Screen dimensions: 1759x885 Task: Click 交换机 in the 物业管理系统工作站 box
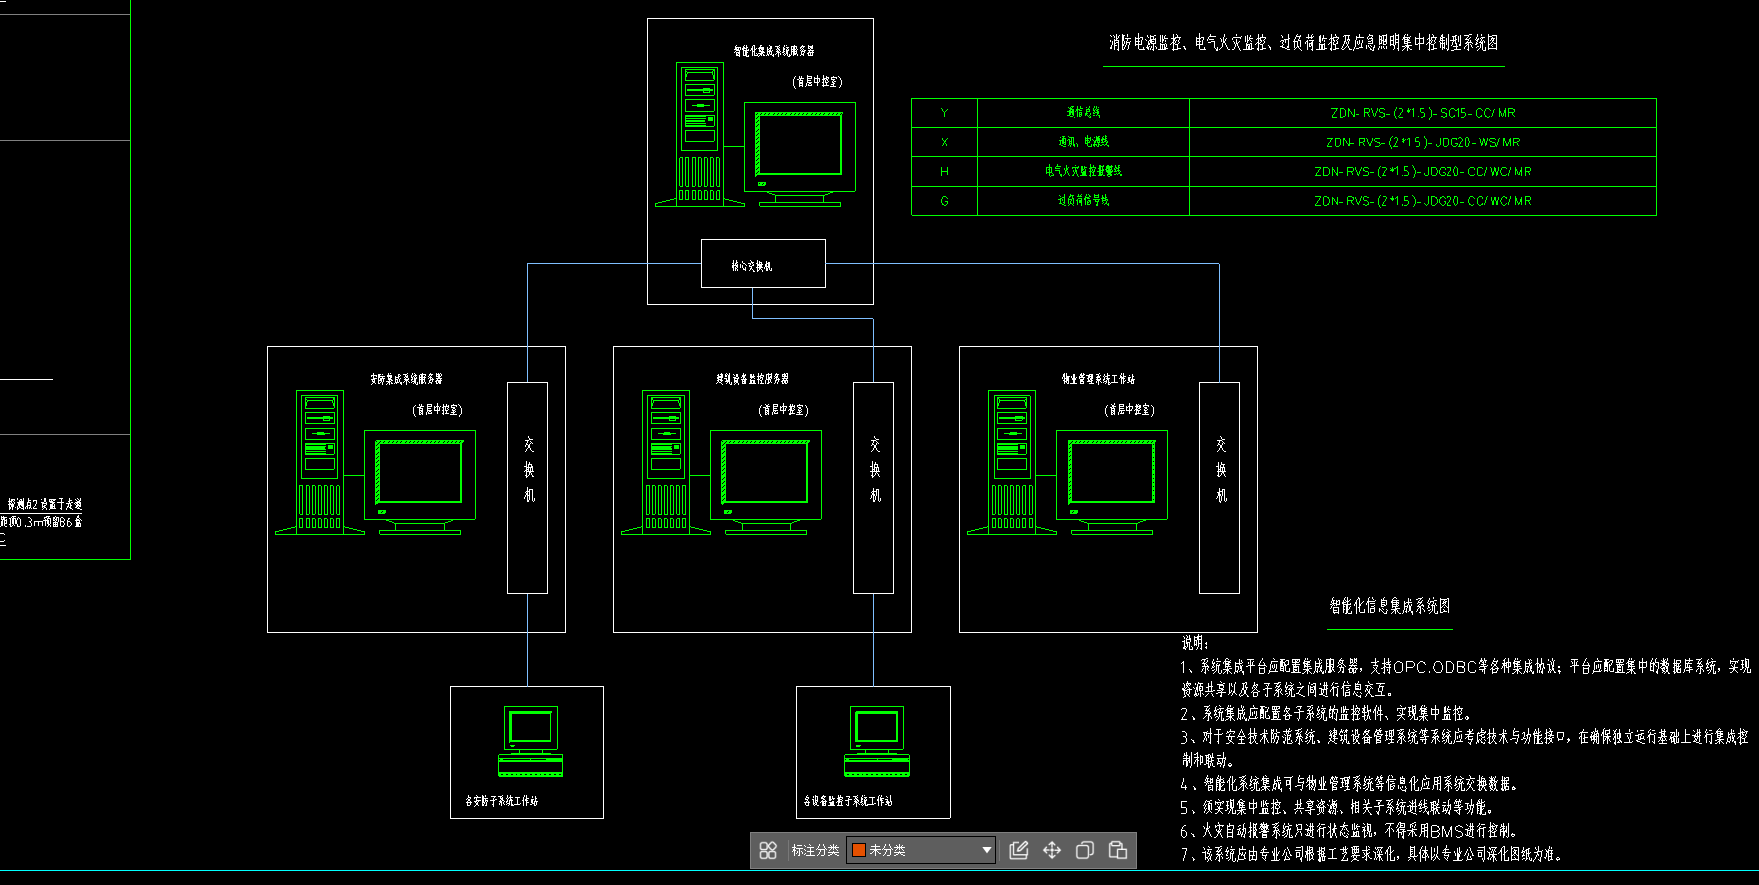point(1220,469)
